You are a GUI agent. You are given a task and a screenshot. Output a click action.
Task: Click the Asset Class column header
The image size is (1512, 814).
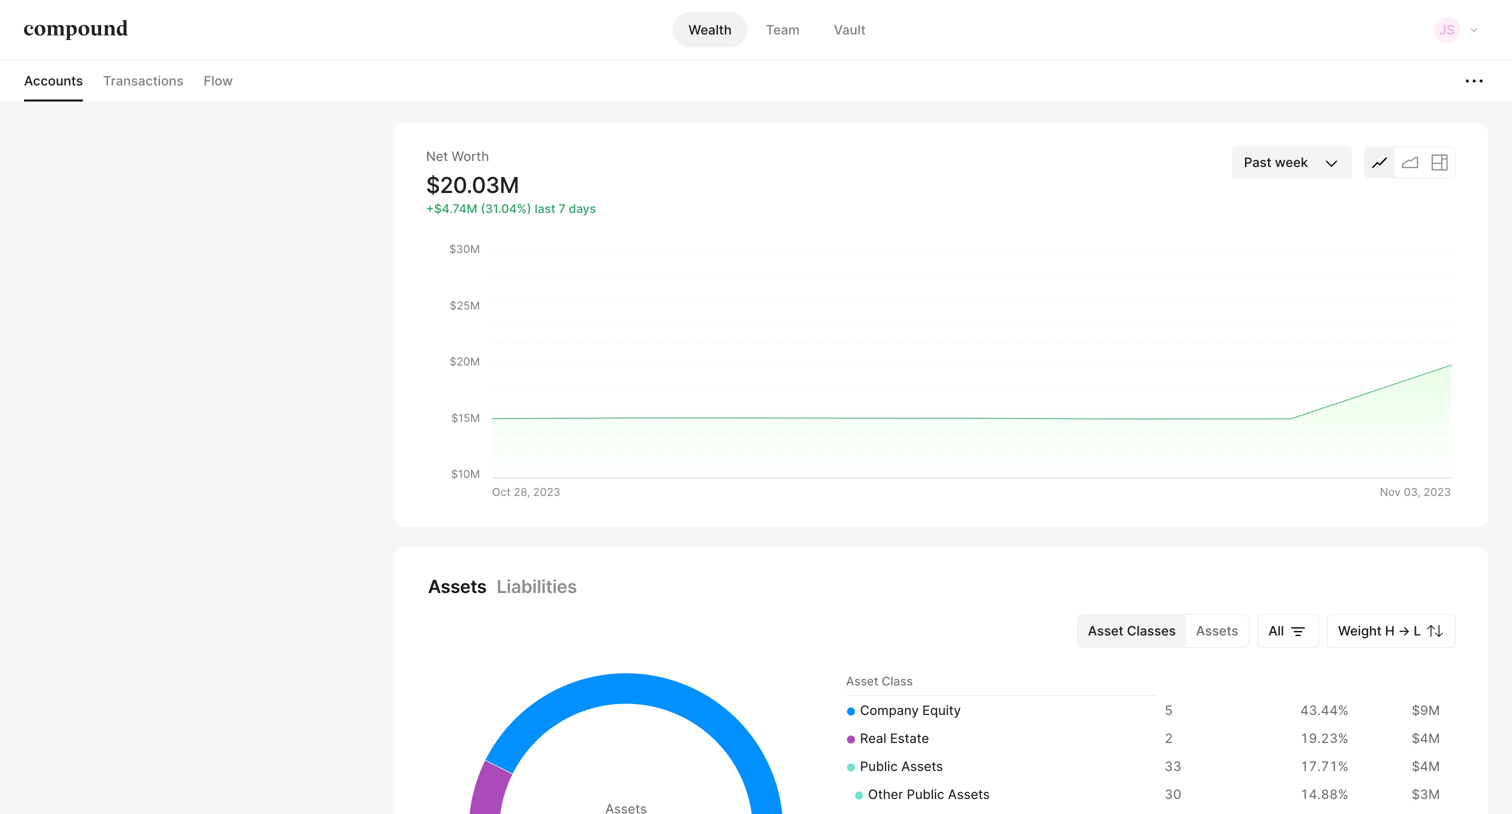(879, 682)
